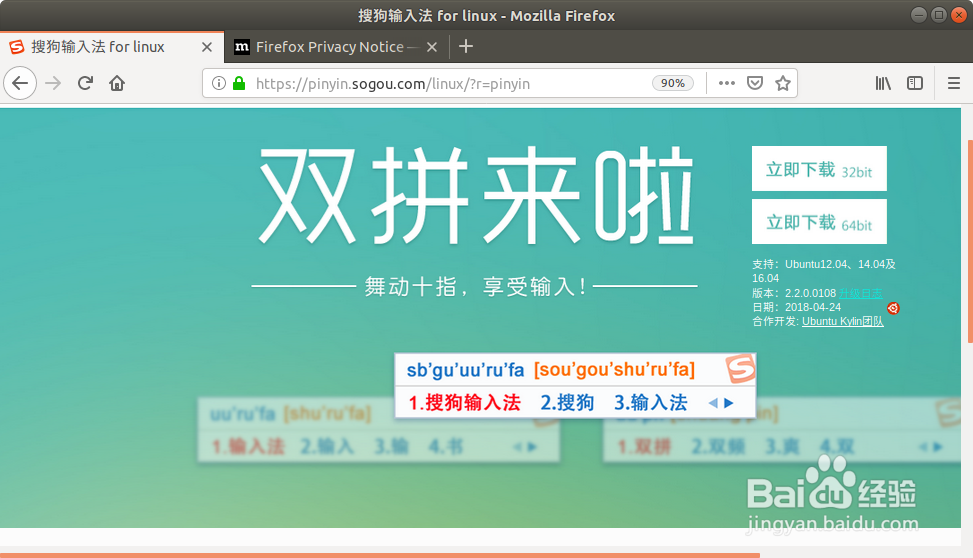Click the Sogou S logo in candidate bar

coord(740,369)
